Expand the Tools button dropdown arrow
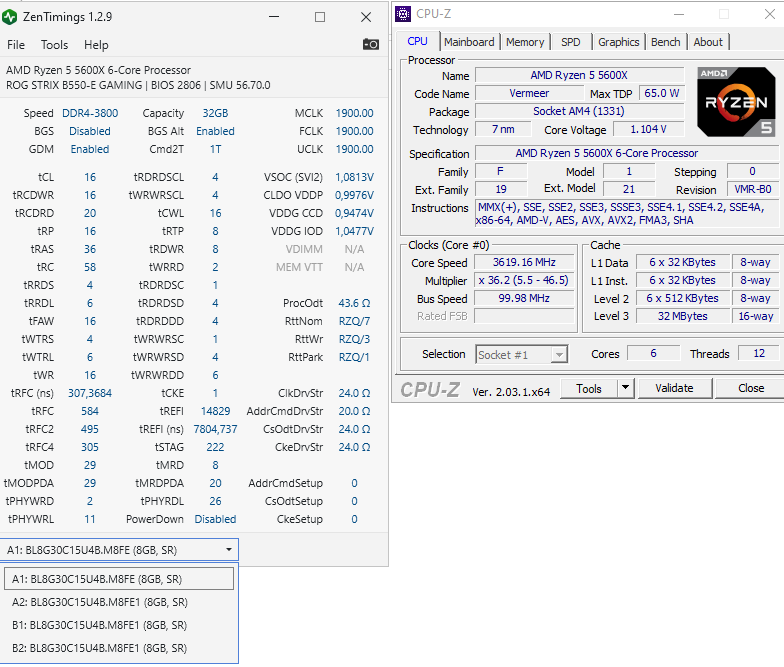 [x=626, y=388]
